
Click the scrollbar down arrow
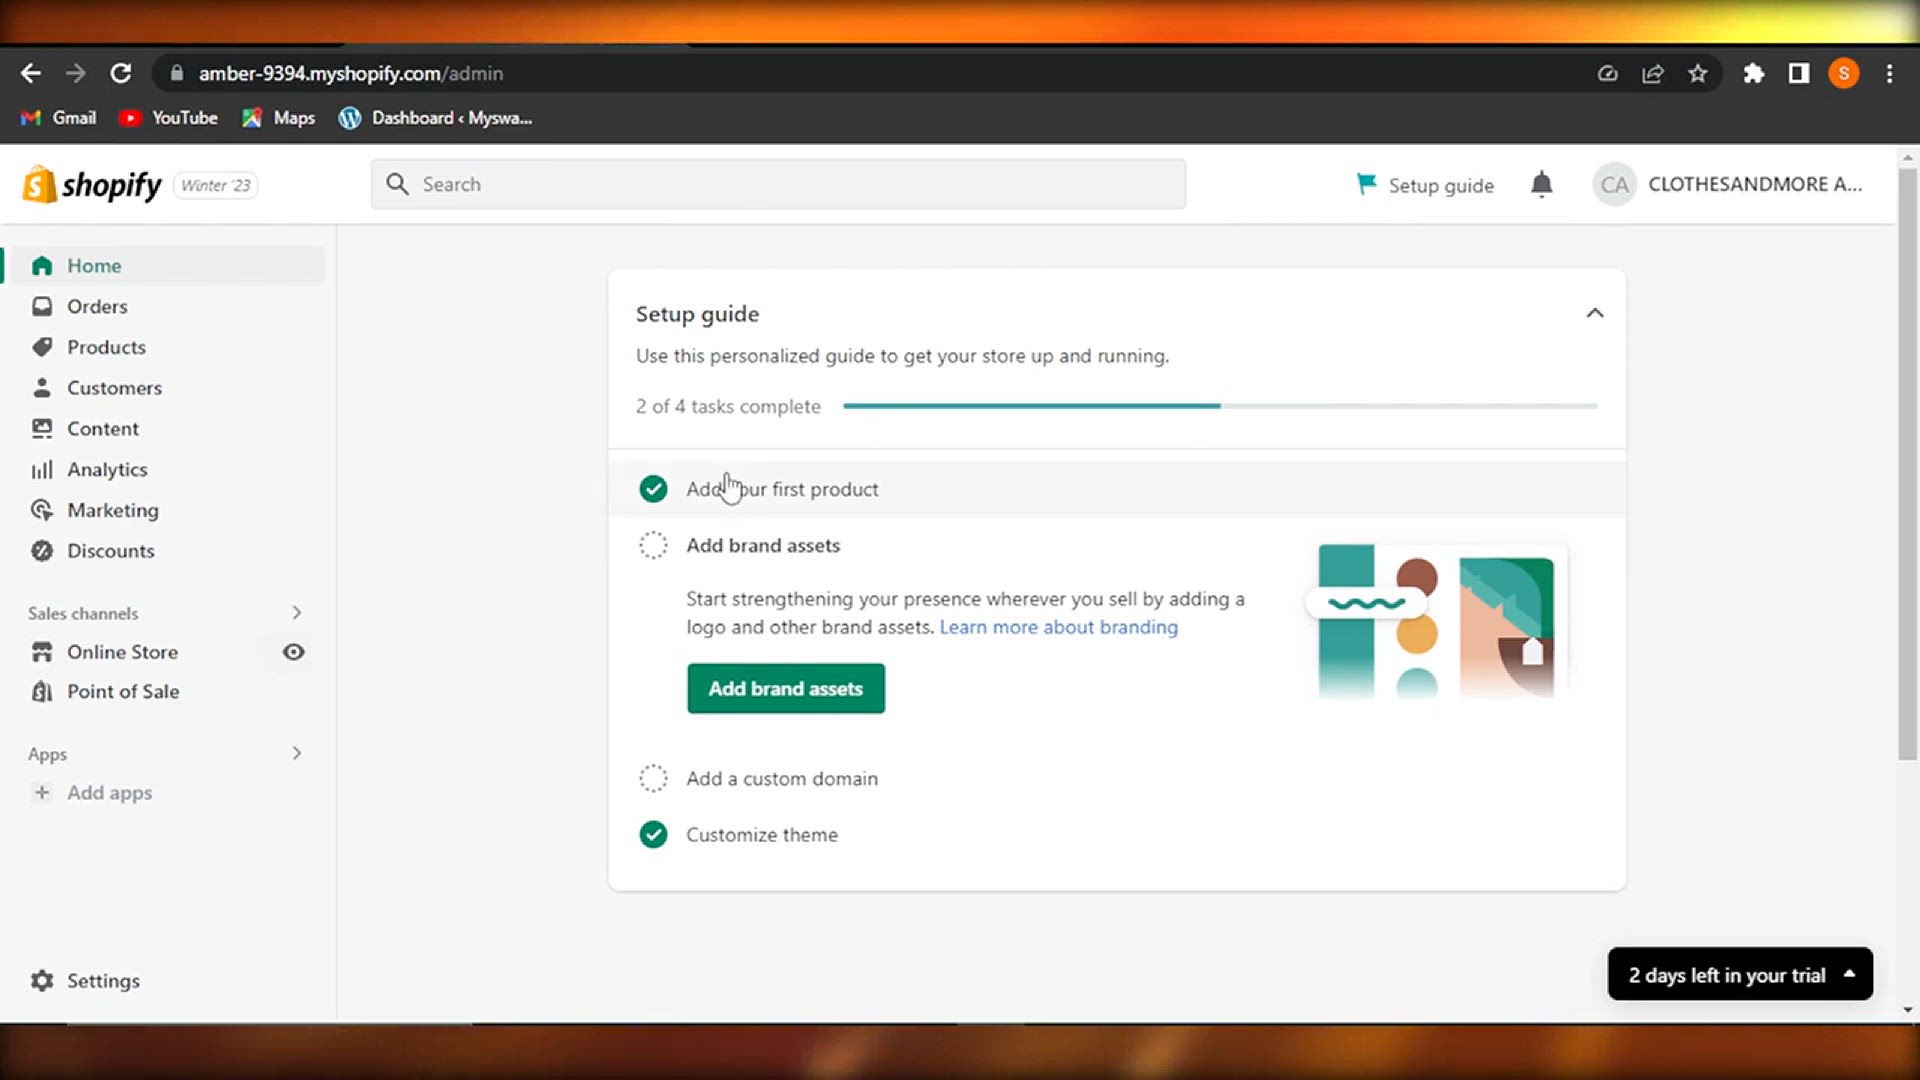(1908, 1010)
